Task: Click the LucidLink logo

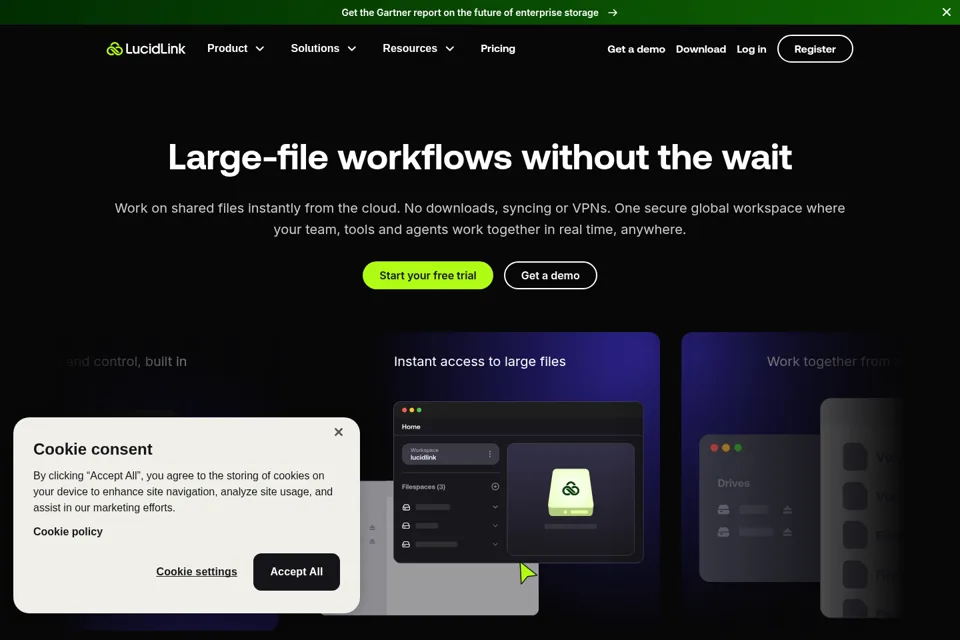Action: 146,49
